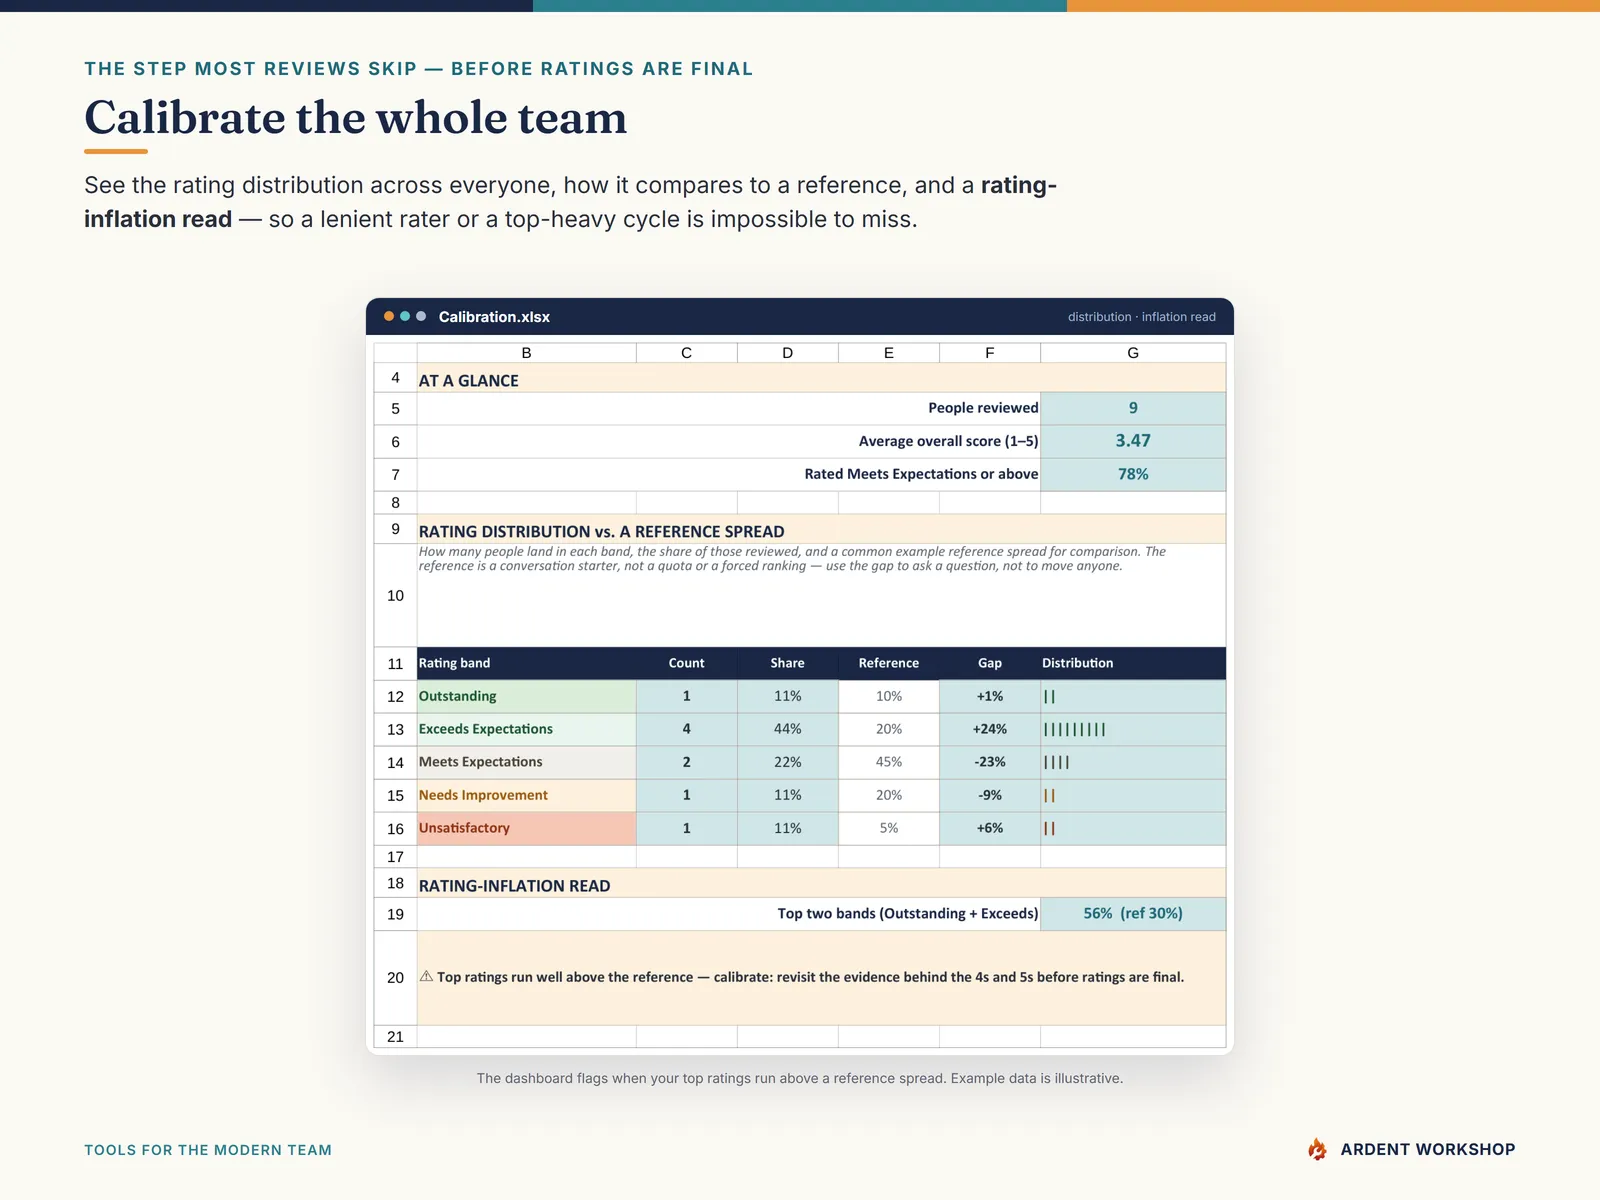Click People reviewed value 9
The image size is (1600, 1200).
coord(1133,408)
